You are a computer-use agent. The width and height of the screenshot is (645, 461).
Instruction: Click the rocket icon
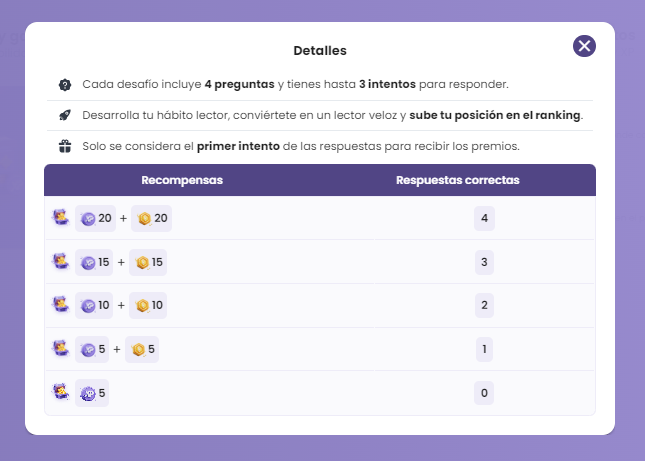pos(65,115)
